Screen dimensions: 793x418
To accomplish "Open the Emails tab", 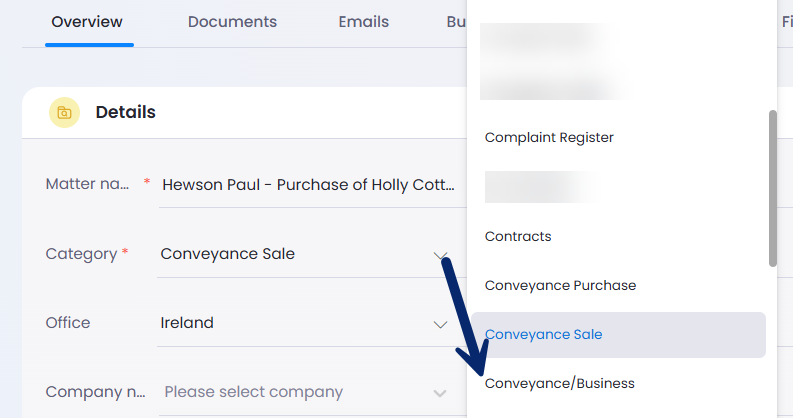I will pos(364,22).
